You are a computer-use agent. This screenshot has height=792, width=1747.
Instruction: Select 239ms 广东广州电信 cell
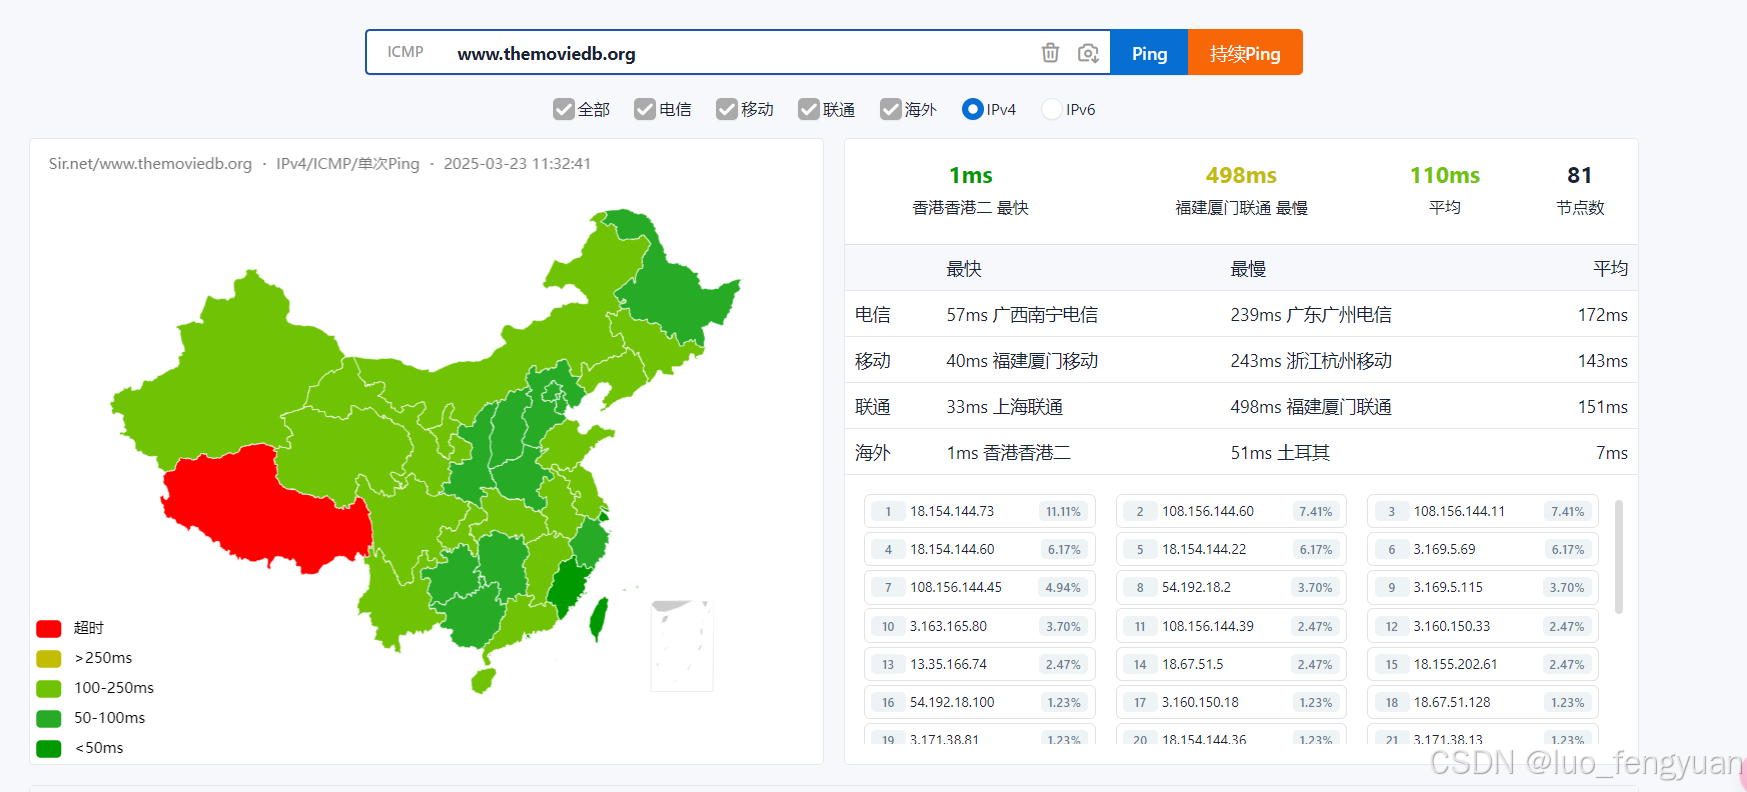1311,315
